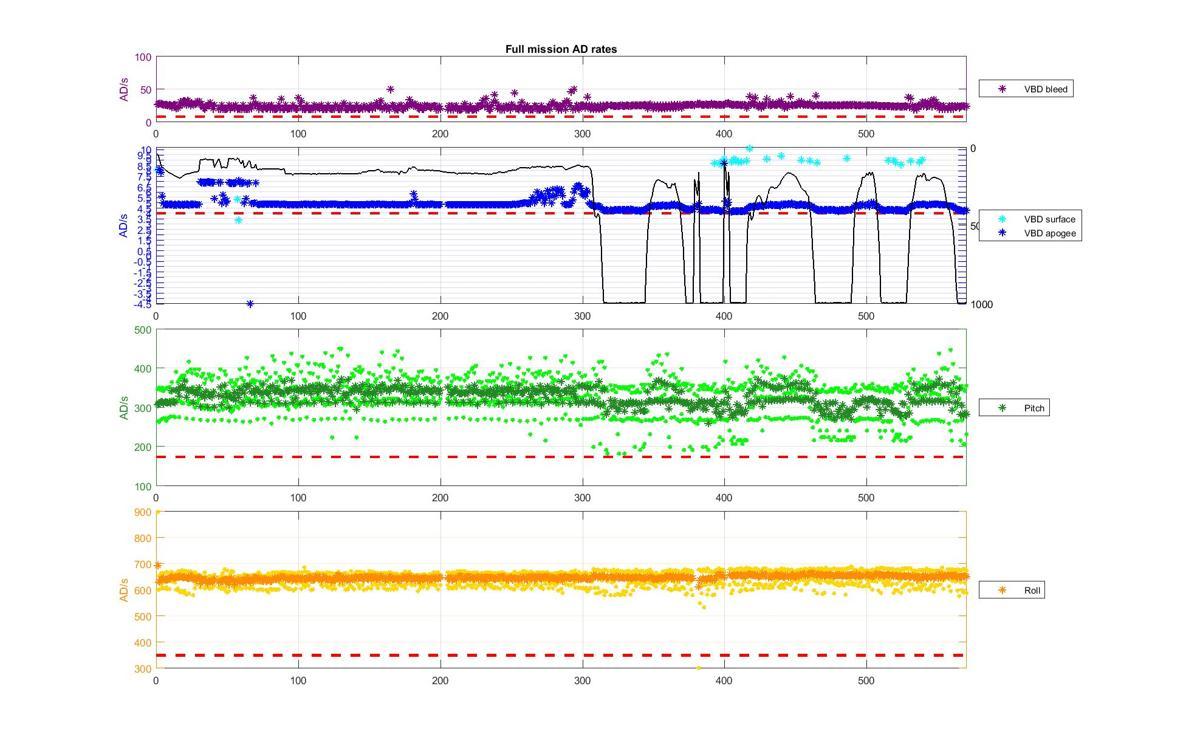
Task: Click the purple star marker in VBD bleed legend
Action: 1002,89
